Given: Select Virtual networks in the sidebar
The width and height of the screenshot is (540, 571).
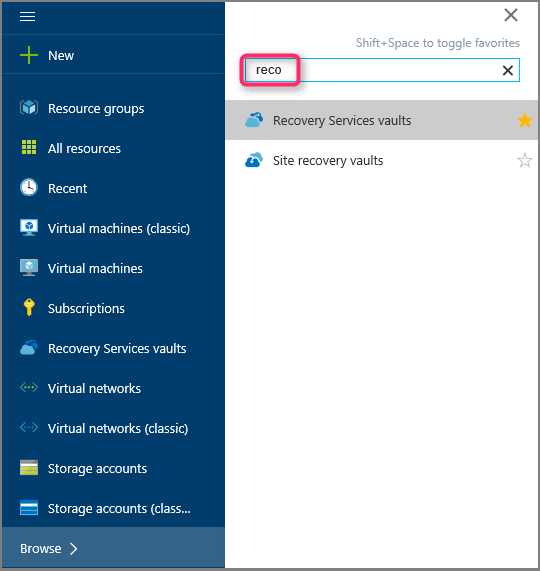Looking at the screenshot, I should pos(113,389).
